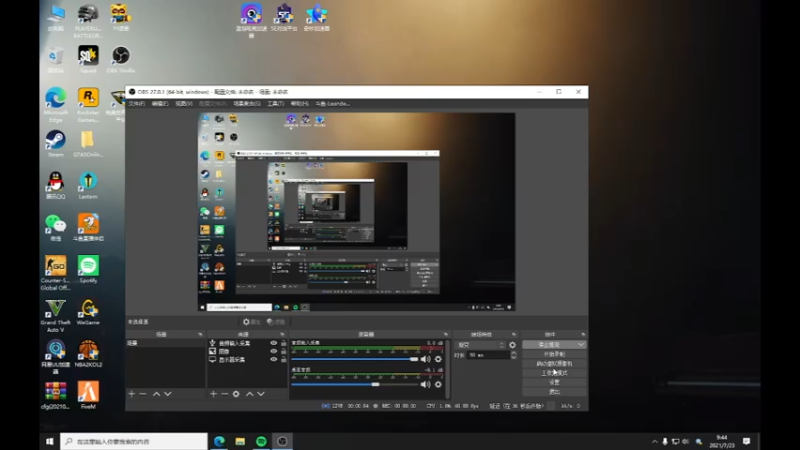Toggle lock on audio input capture source
The image size is (800, 450).
point(284,343)
